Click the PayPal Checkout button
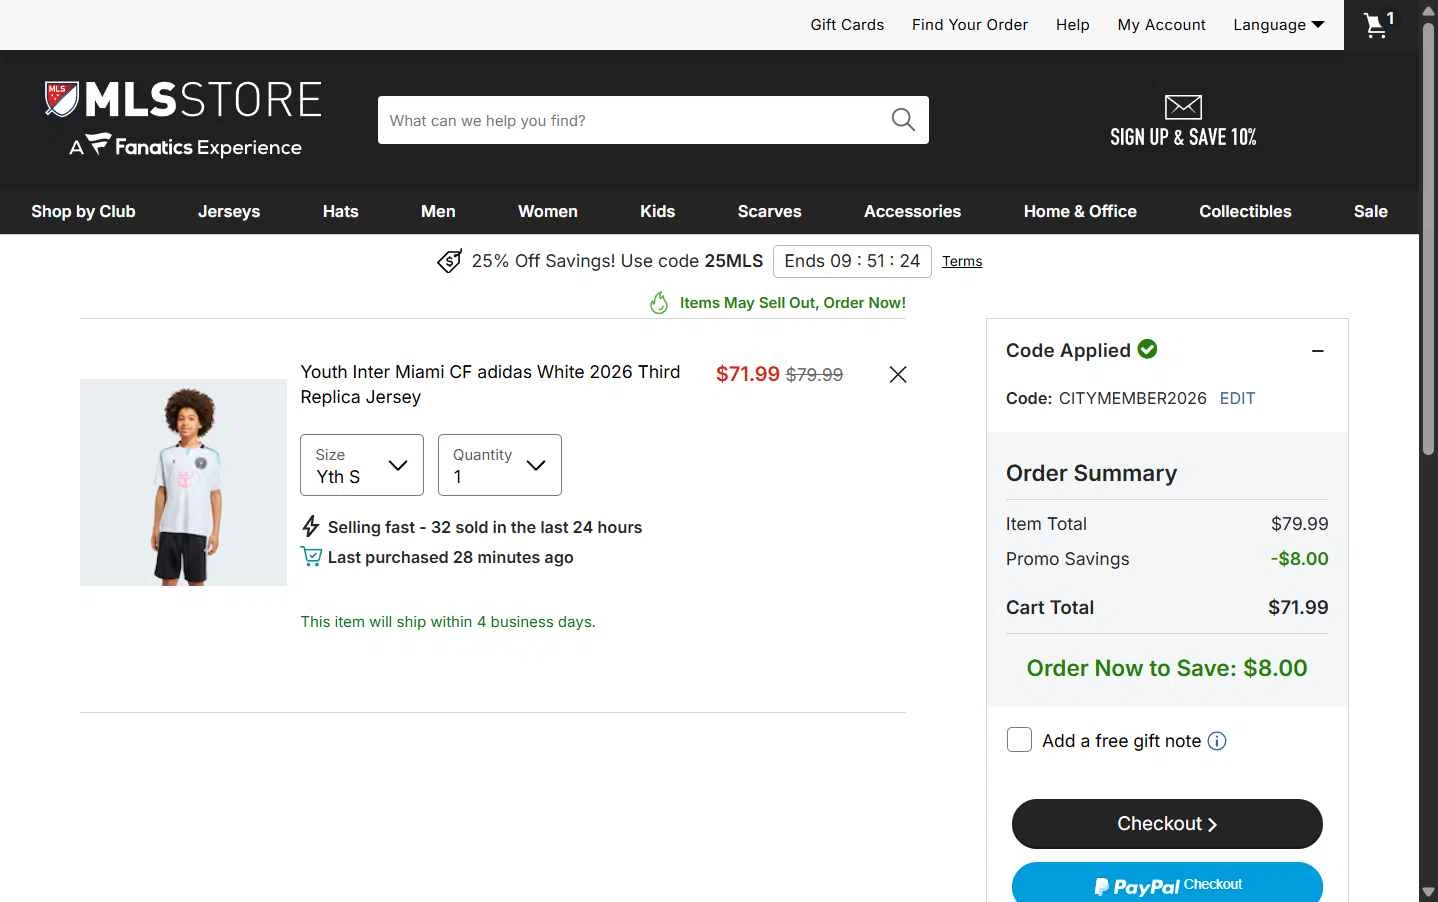The image size is (1438, 902). (x=1167, y=884)
